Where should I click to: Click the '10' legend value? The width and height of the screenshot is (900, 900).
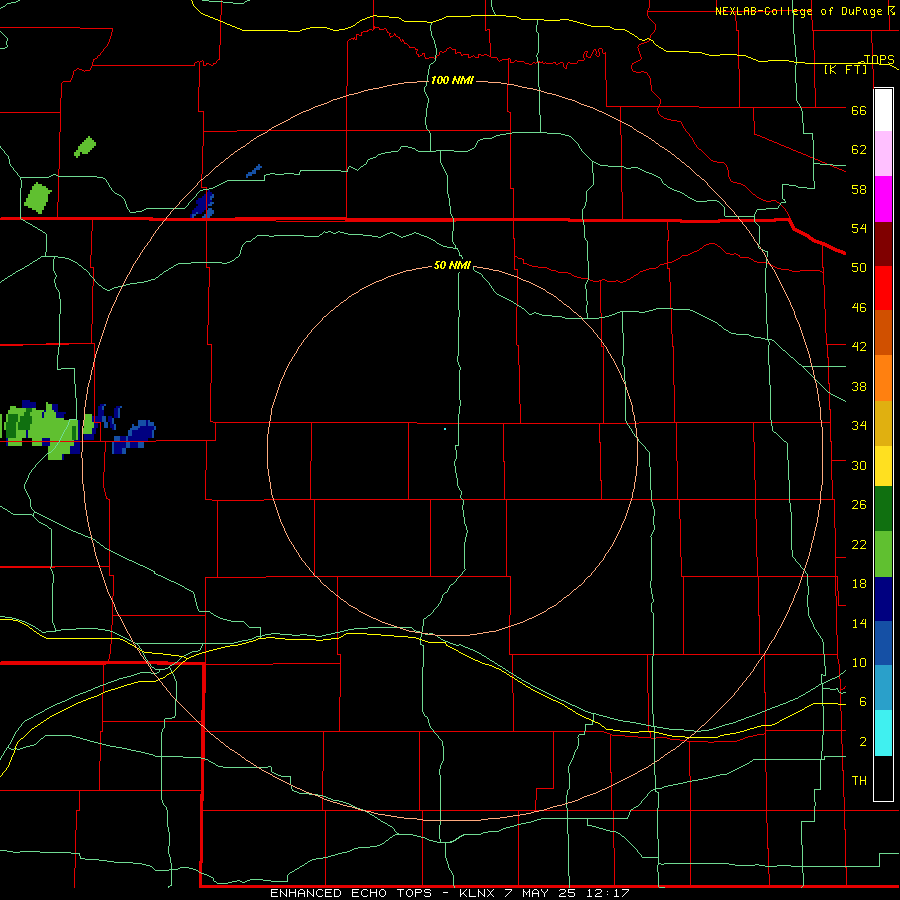[859, 663]
